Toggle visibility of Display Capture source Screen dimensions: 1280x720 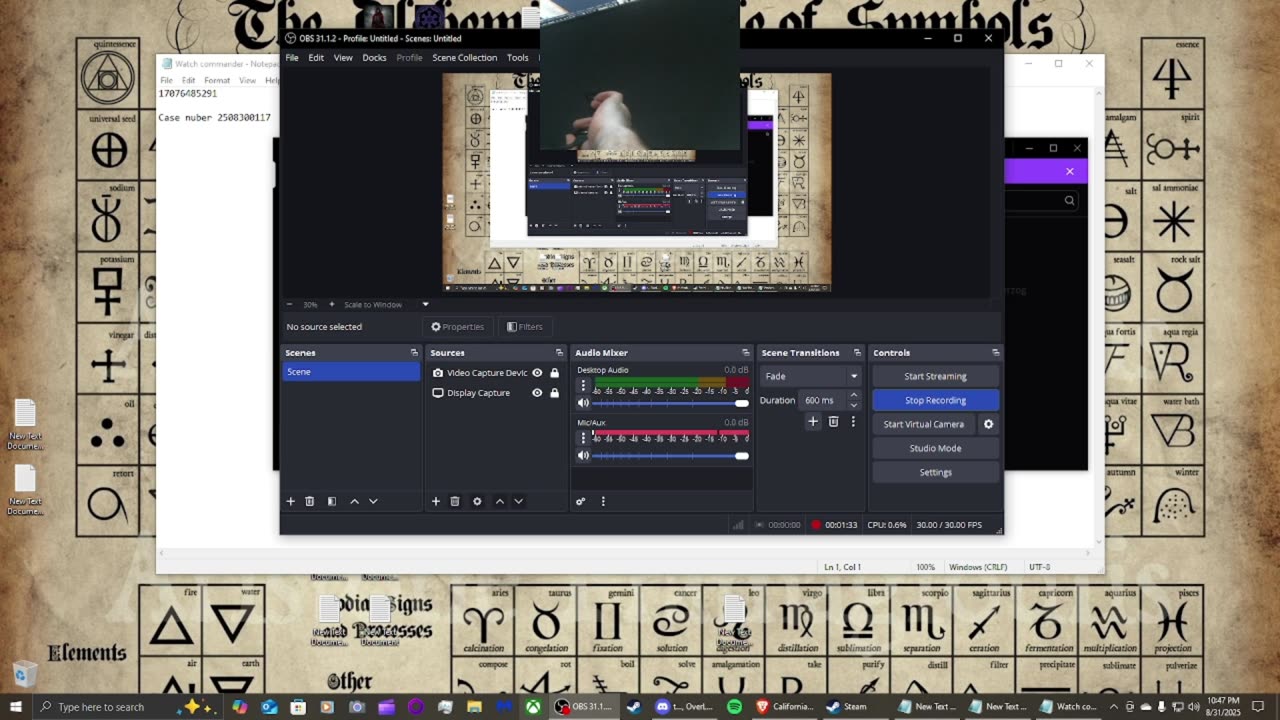[537, 393]
